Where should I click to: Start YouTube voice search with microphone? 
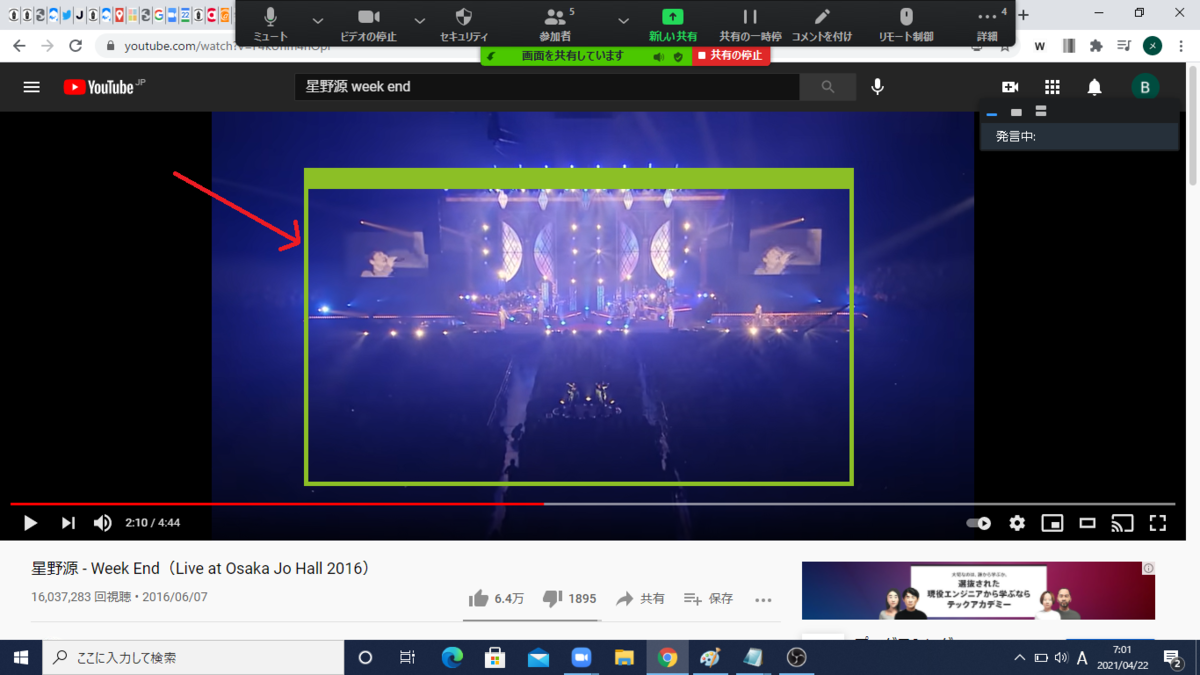[877, 87]
